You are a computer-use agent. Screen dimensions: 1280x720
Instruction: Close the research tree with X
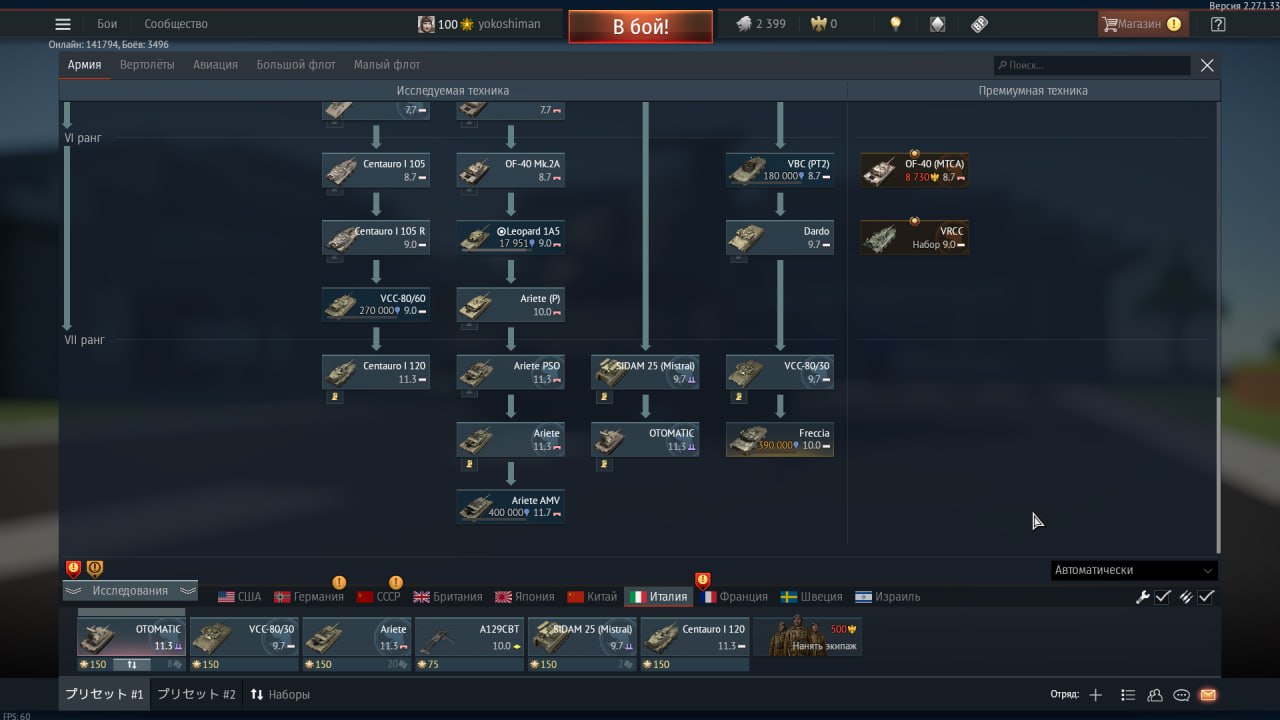coord(1207,65)
